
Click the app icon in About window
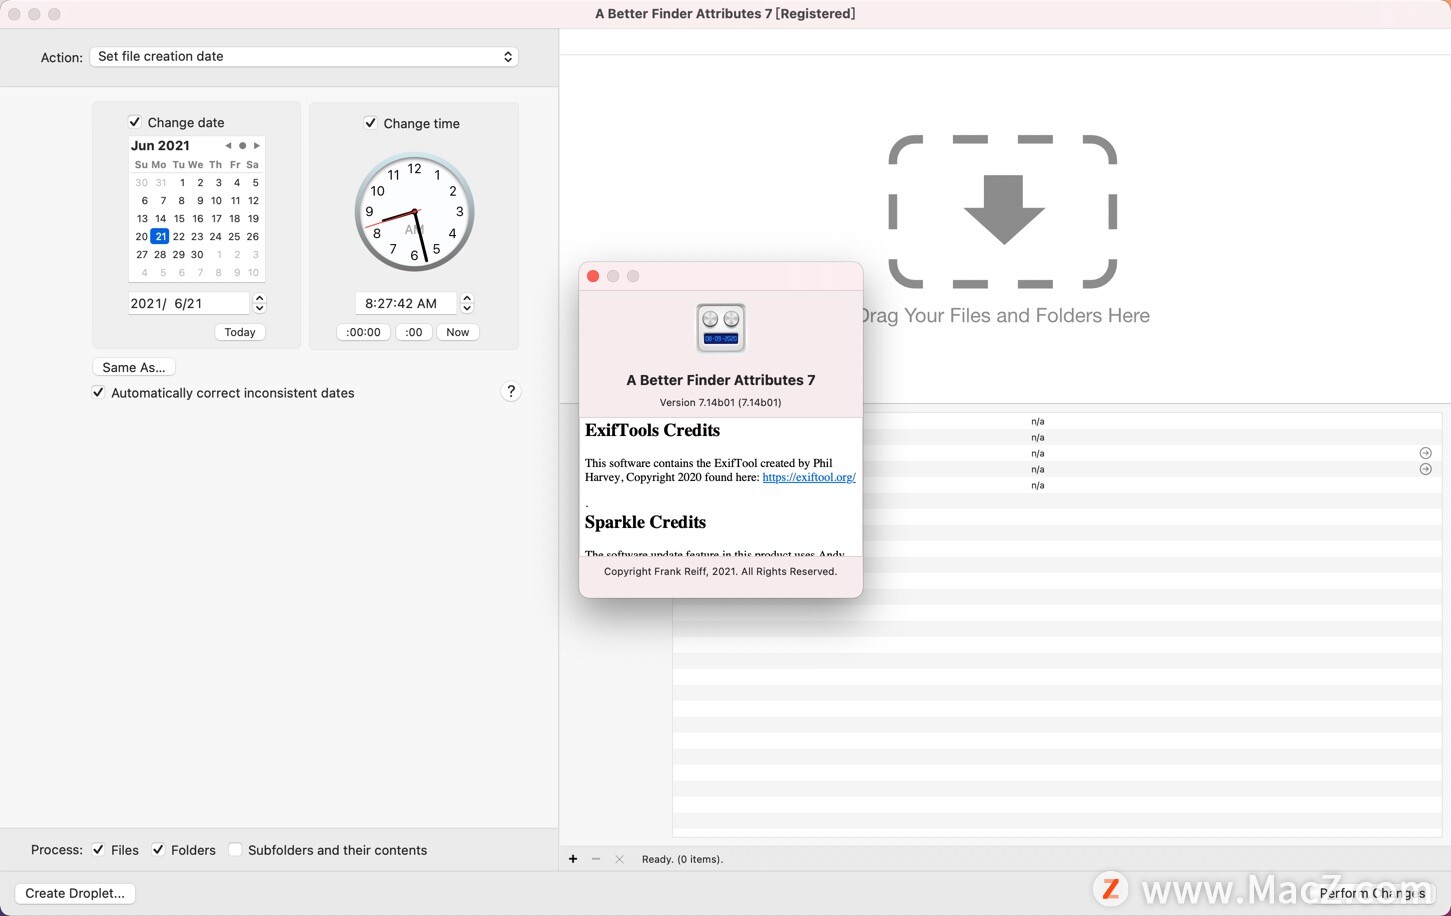coord(721,328)
